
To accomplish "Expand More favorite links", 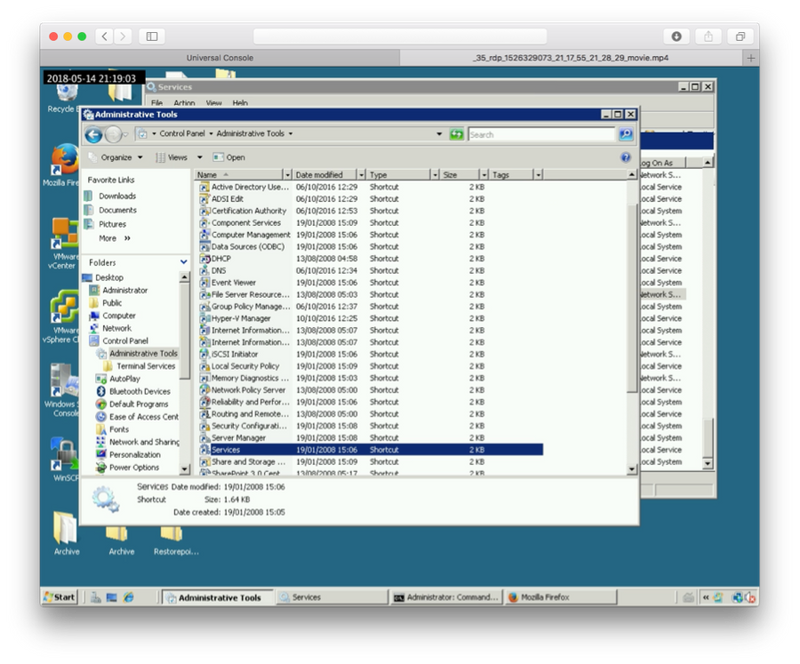I will (x=115, y=238).
